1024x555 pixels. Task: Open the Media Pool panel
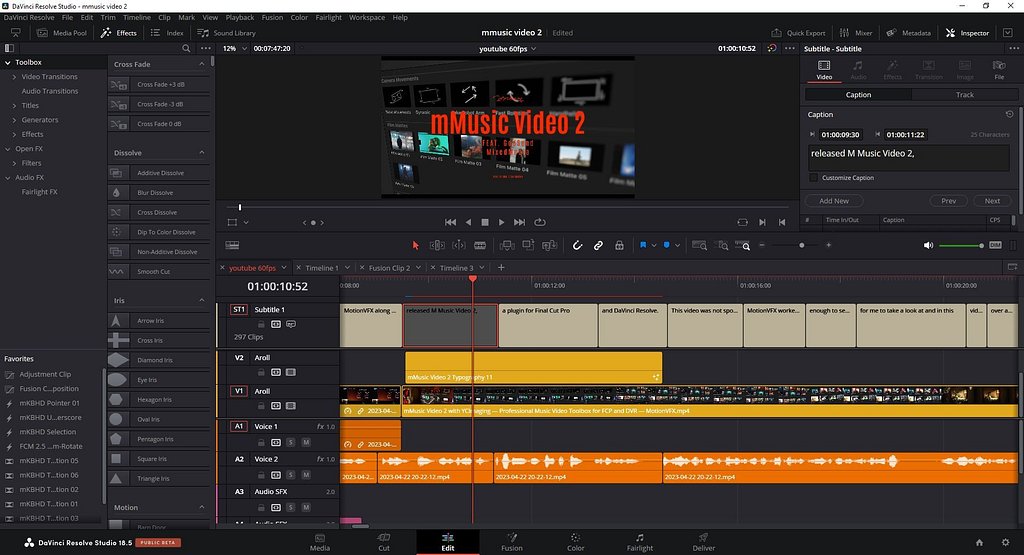click(x=62, y=33)
